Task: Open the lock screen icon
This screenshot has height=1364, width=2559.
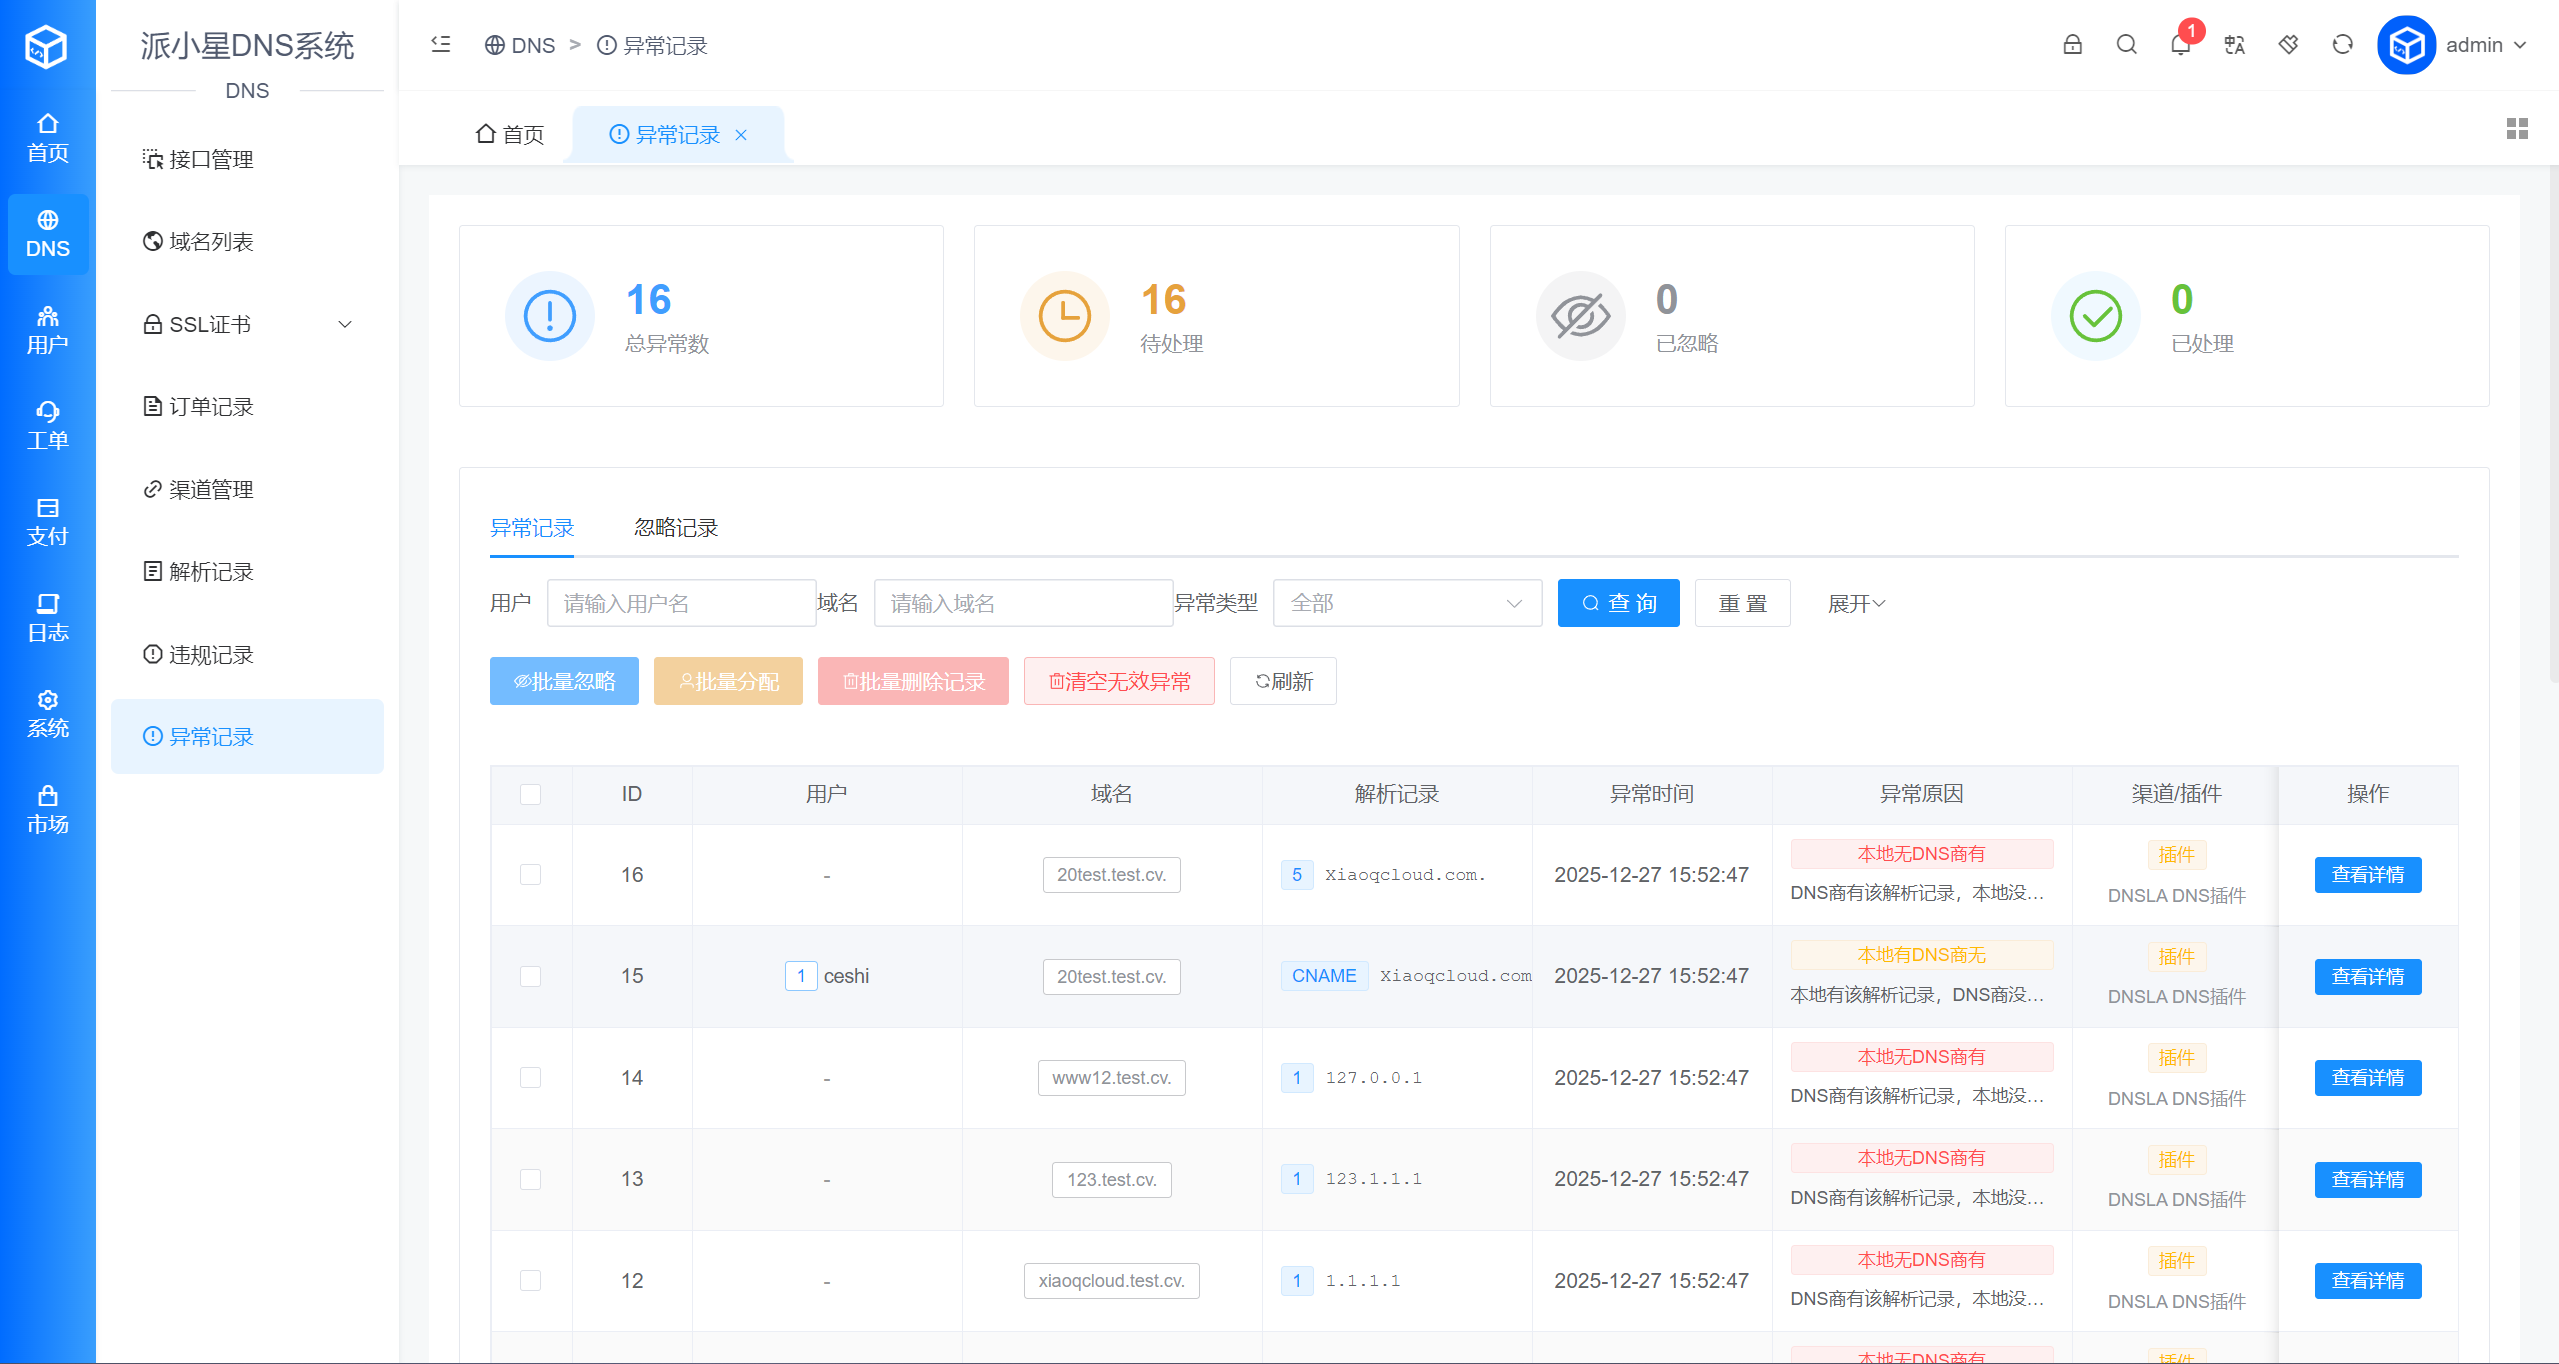Action: tap(2072, 45)
